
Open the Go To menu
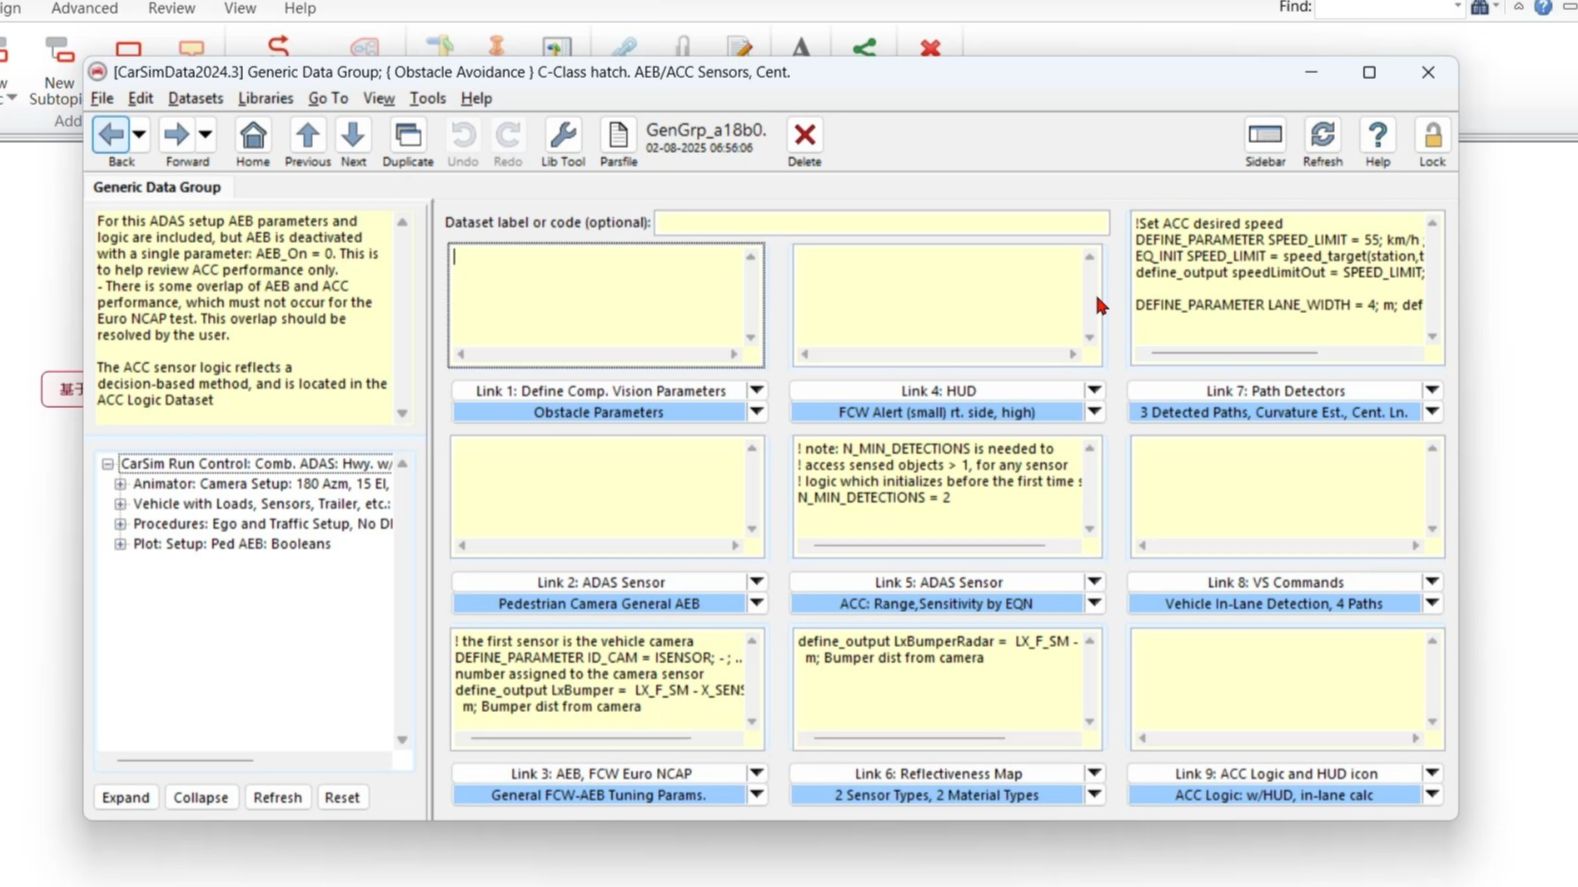(328, 98)
